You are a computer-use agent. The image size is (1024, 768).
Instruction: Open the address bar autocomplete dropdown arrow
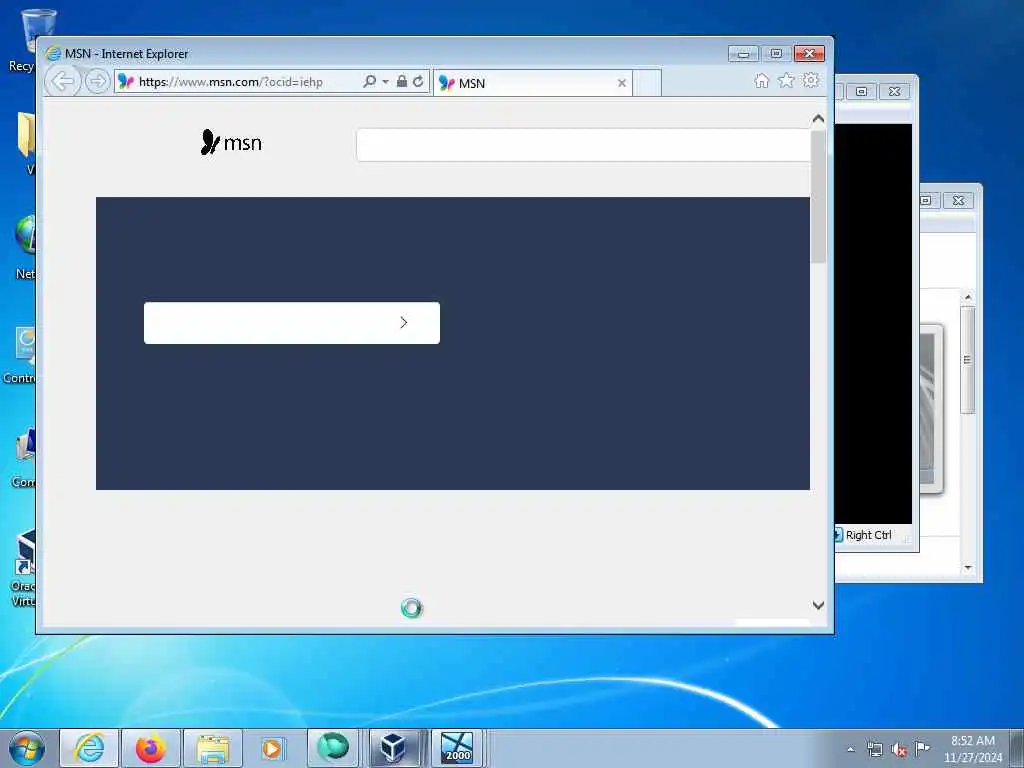click(385, 82)
